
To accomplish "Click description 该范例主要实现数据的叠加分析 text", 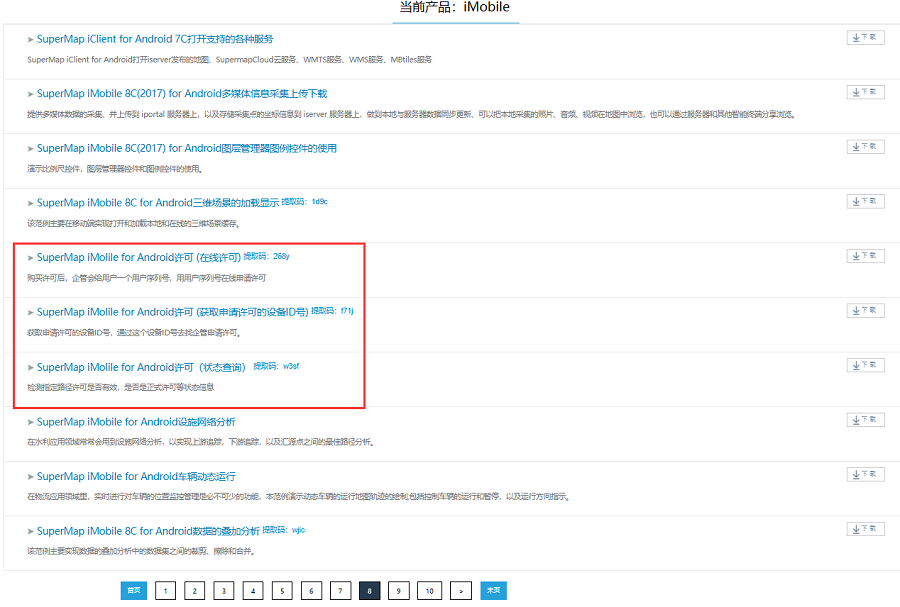I will click(x=141, y=551).
